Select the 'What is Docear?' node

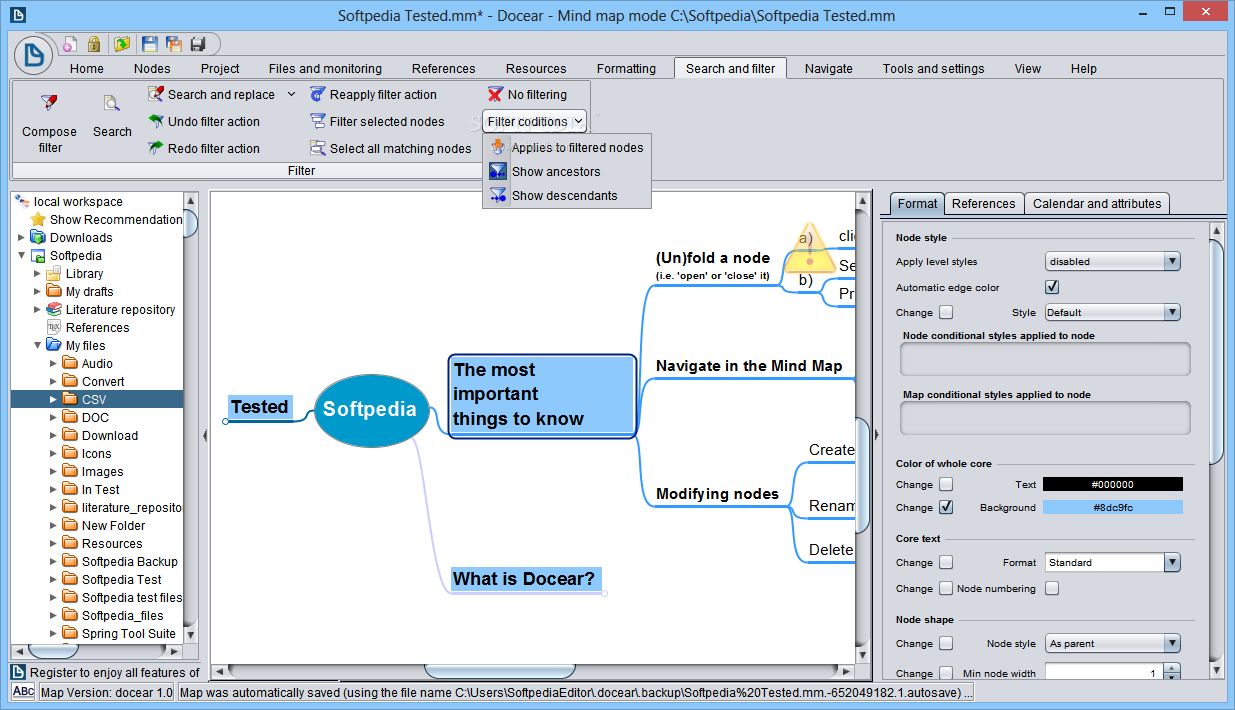(x=524, y=578)
